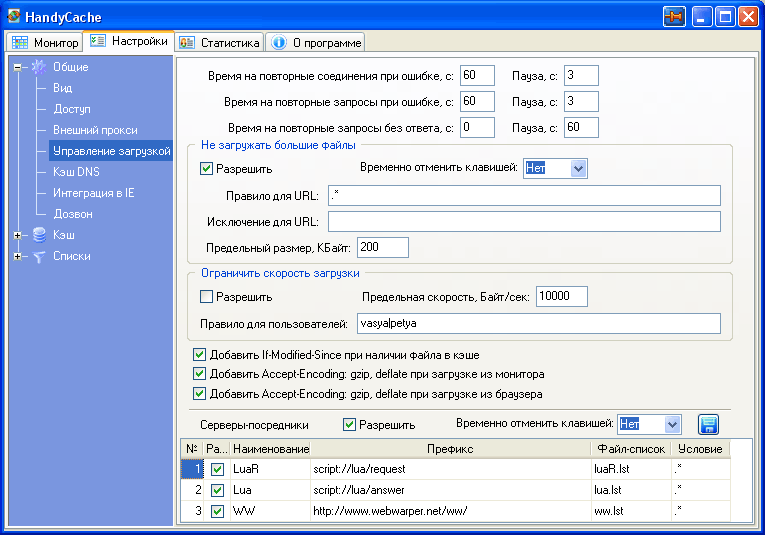Click the blue save icon beside Серверы-посредники
This screenshot has height=535, width=765.
[x=708, y=424]
